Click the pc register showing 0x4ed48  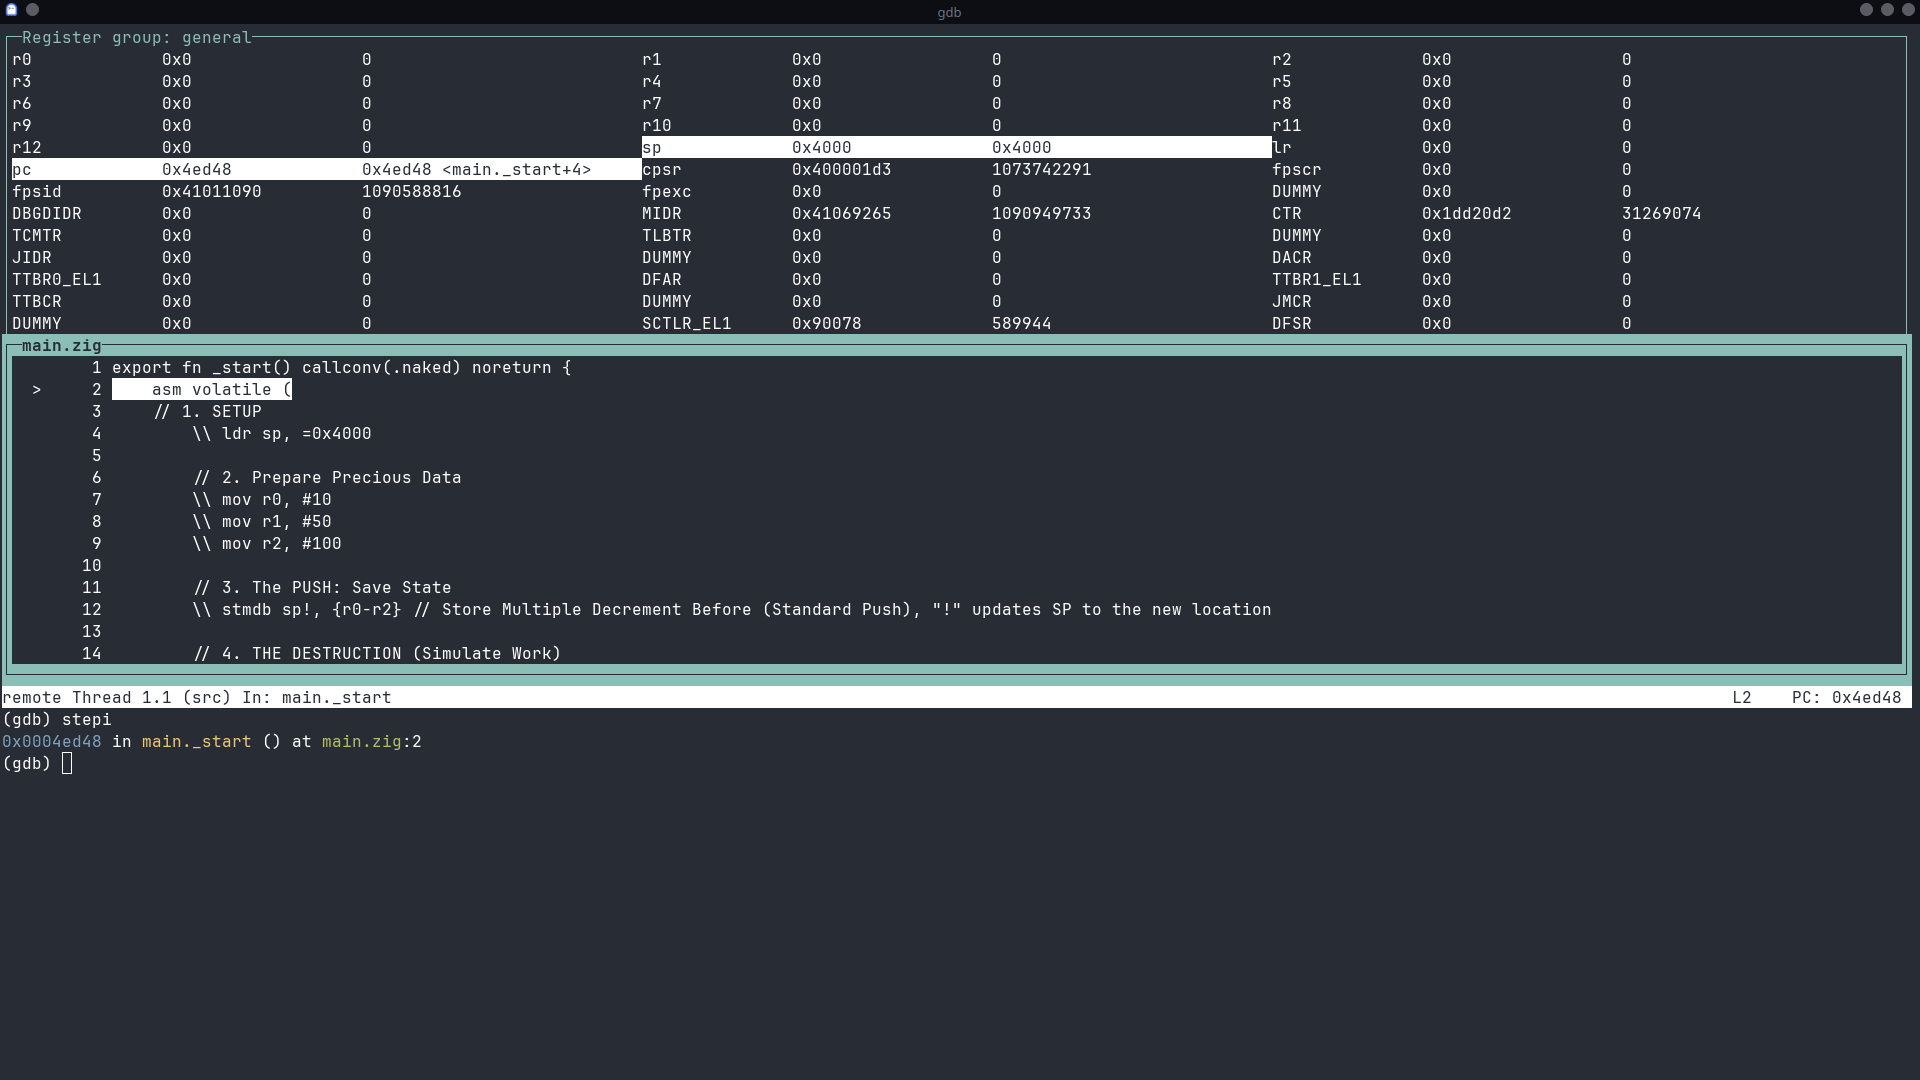tap(197, 169)
